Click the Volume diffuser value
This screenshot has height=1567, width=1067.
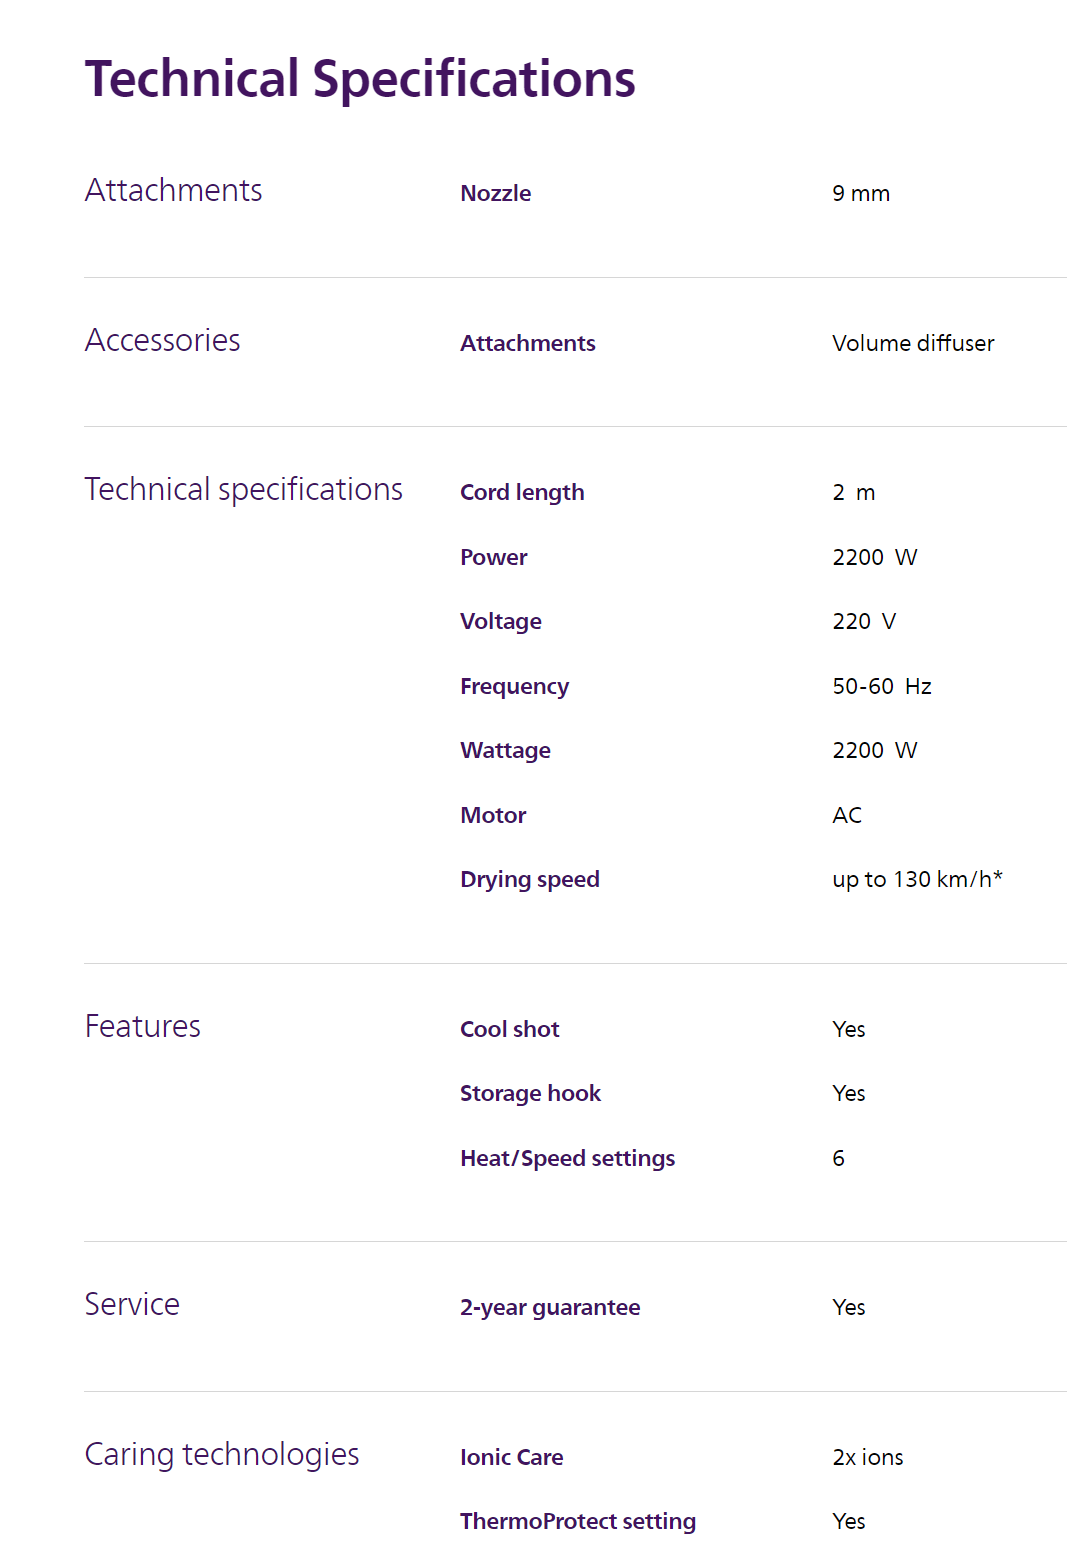(x=912, y=343)
